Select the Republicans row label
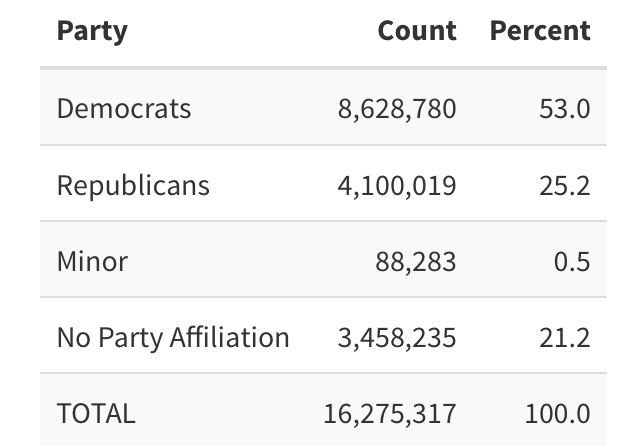 coord(133,185)
